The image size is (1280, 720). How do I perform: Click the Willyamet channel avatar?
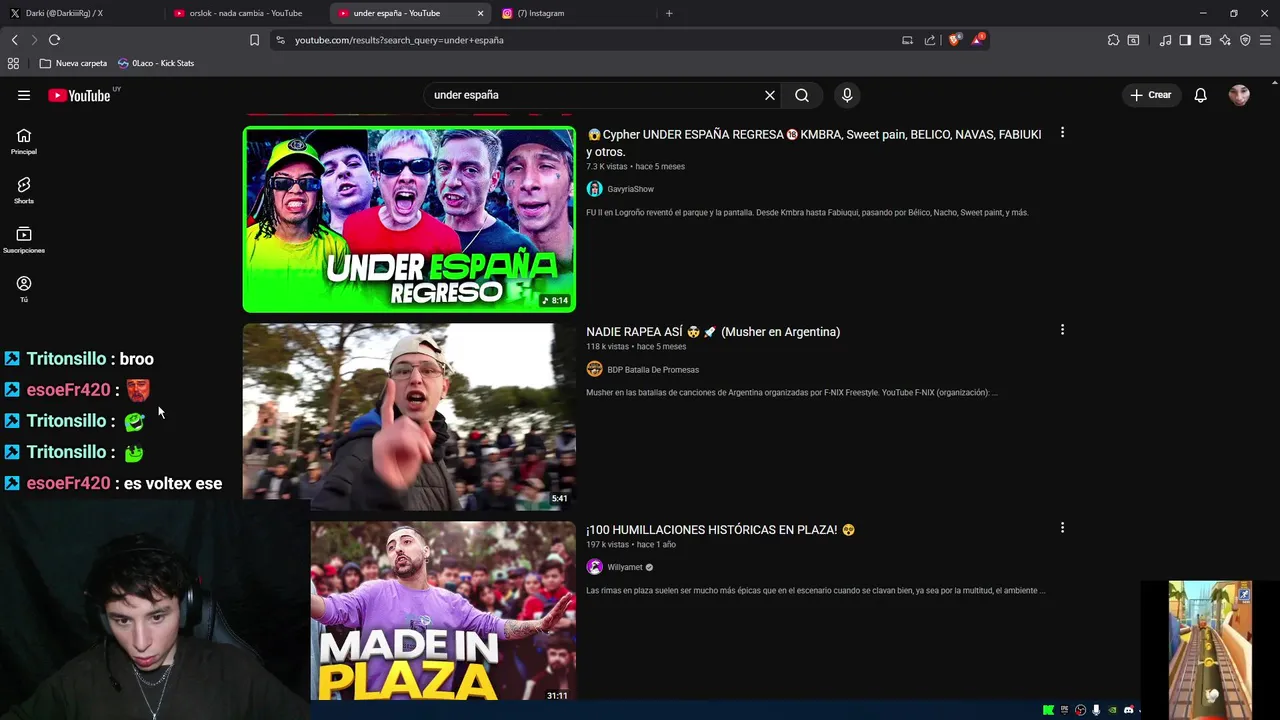pos(594,567)
